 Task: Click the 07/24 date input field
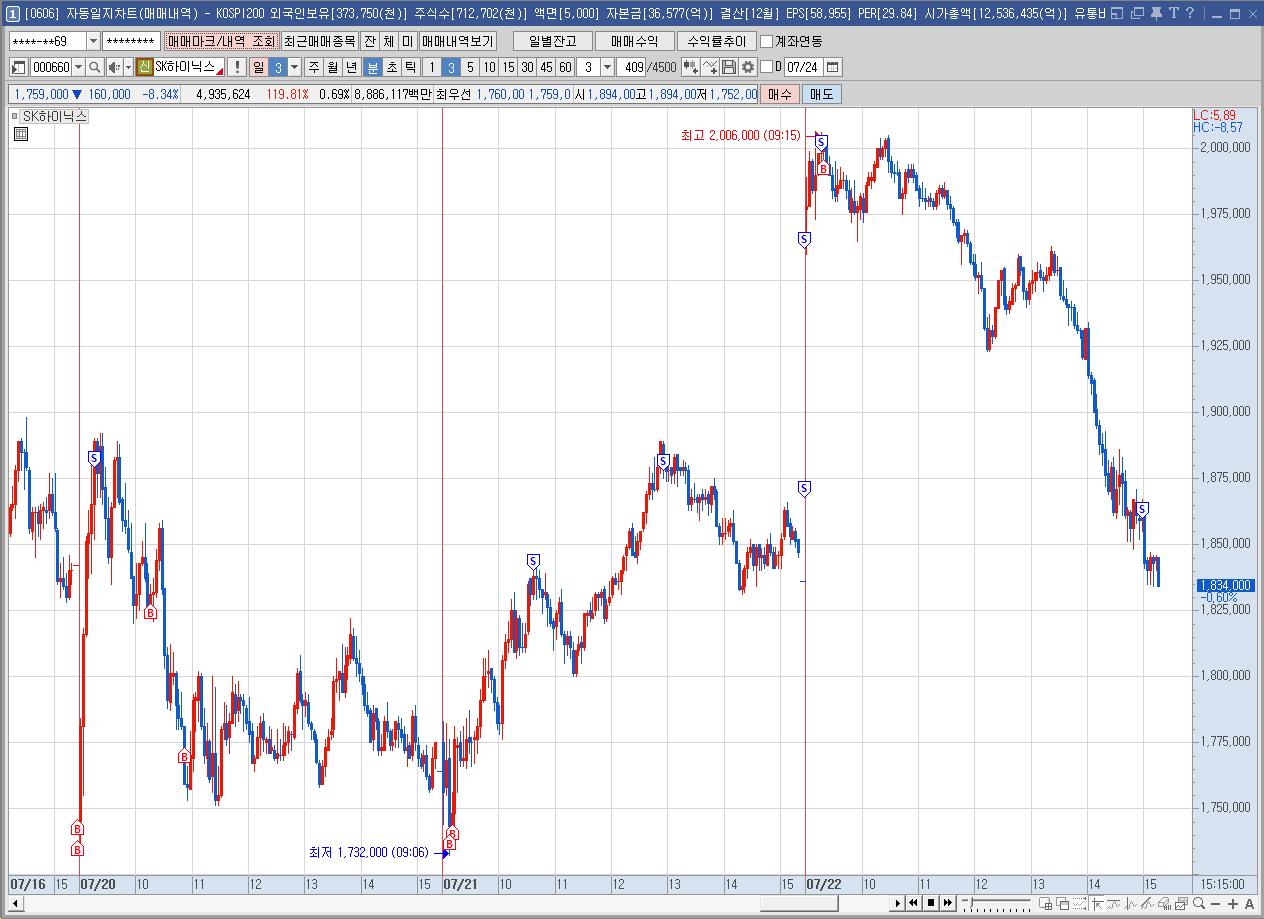803,67
